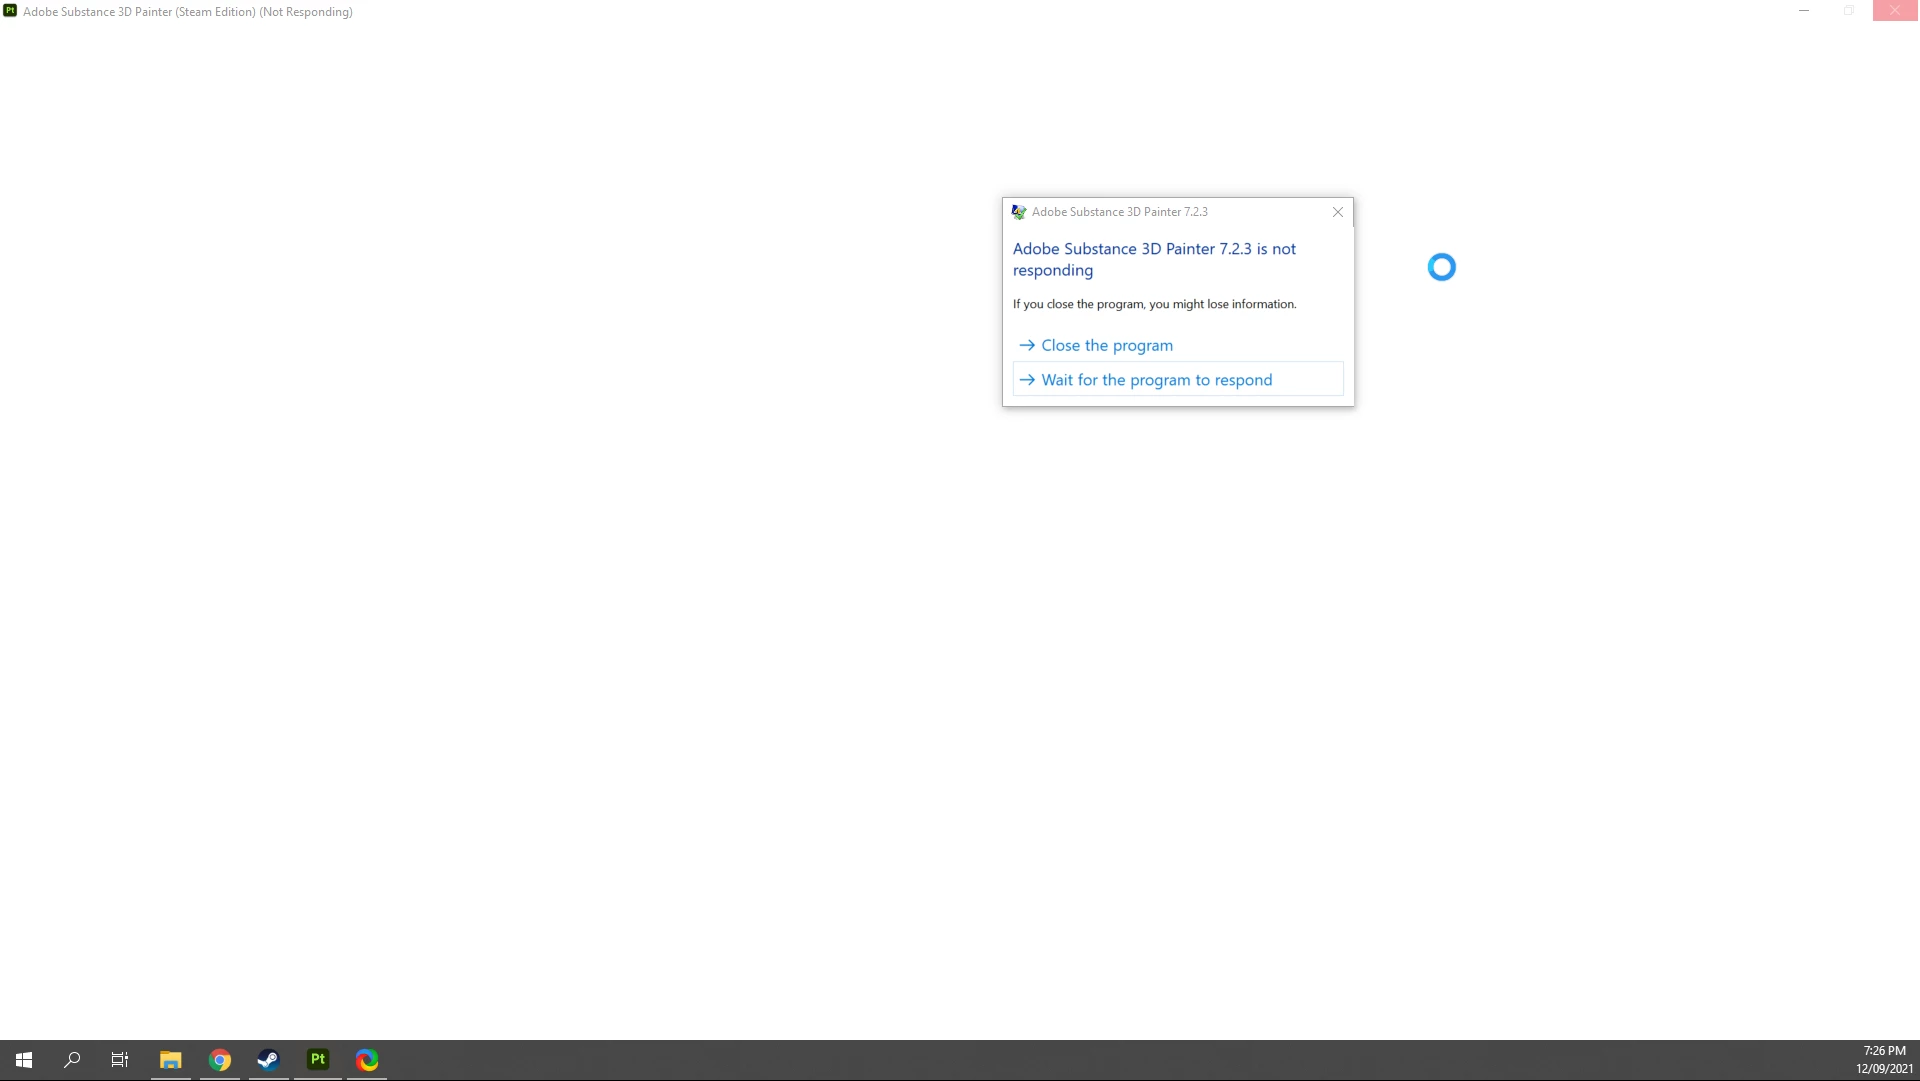Image resolution: width=1920 pixels, height=1081 pixels.
Task: Click the restore button of main window
Action: (x=1849, y=11)
